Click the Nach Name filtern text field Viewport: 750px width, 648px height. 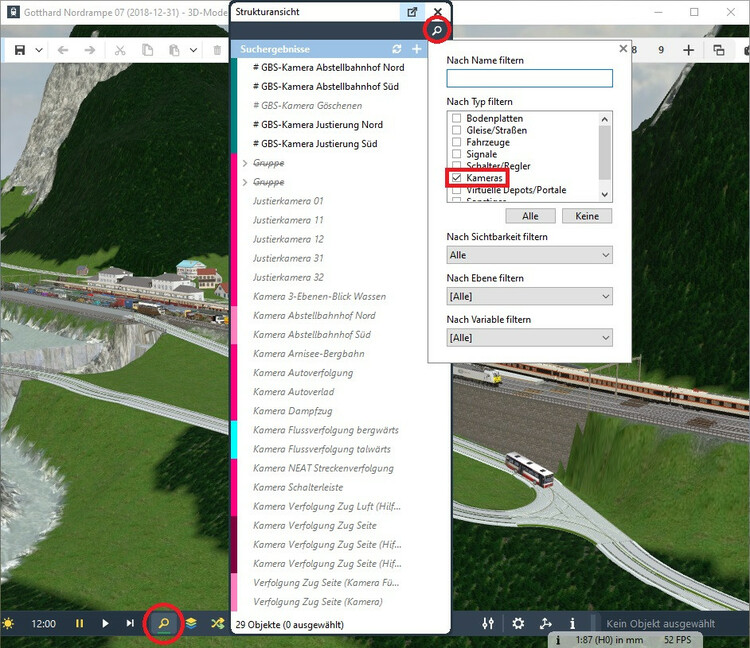(x=529, y=78)
